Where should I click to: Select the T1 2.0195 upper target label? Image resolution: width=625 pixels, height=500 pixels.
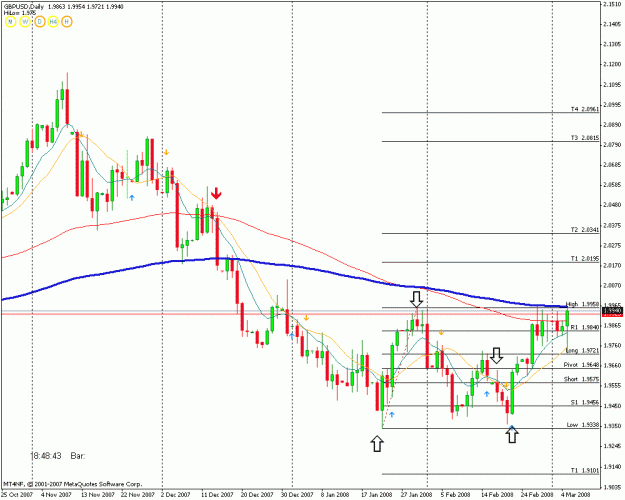584,258
